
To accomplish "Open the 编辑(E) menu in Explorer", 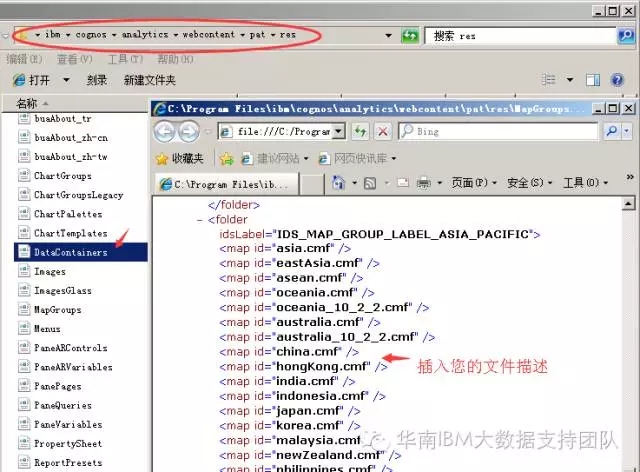I will (x=24, y=59).
